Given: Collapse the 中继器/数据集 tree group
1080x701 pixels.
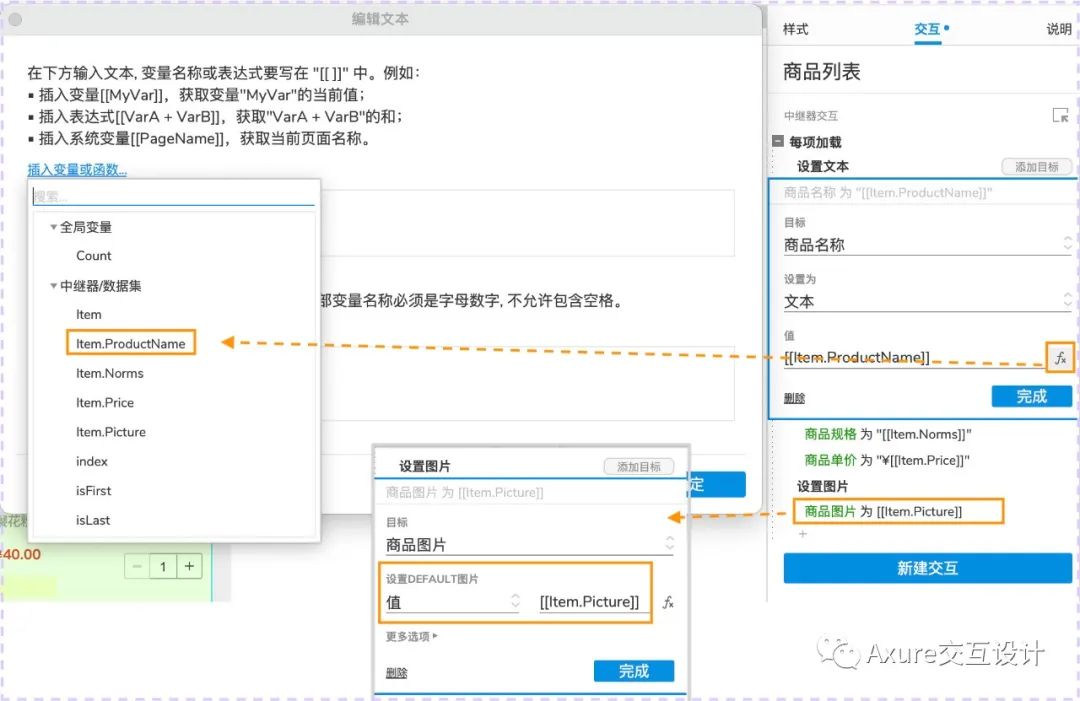Looking at the screenshot, I should [53, 285].
